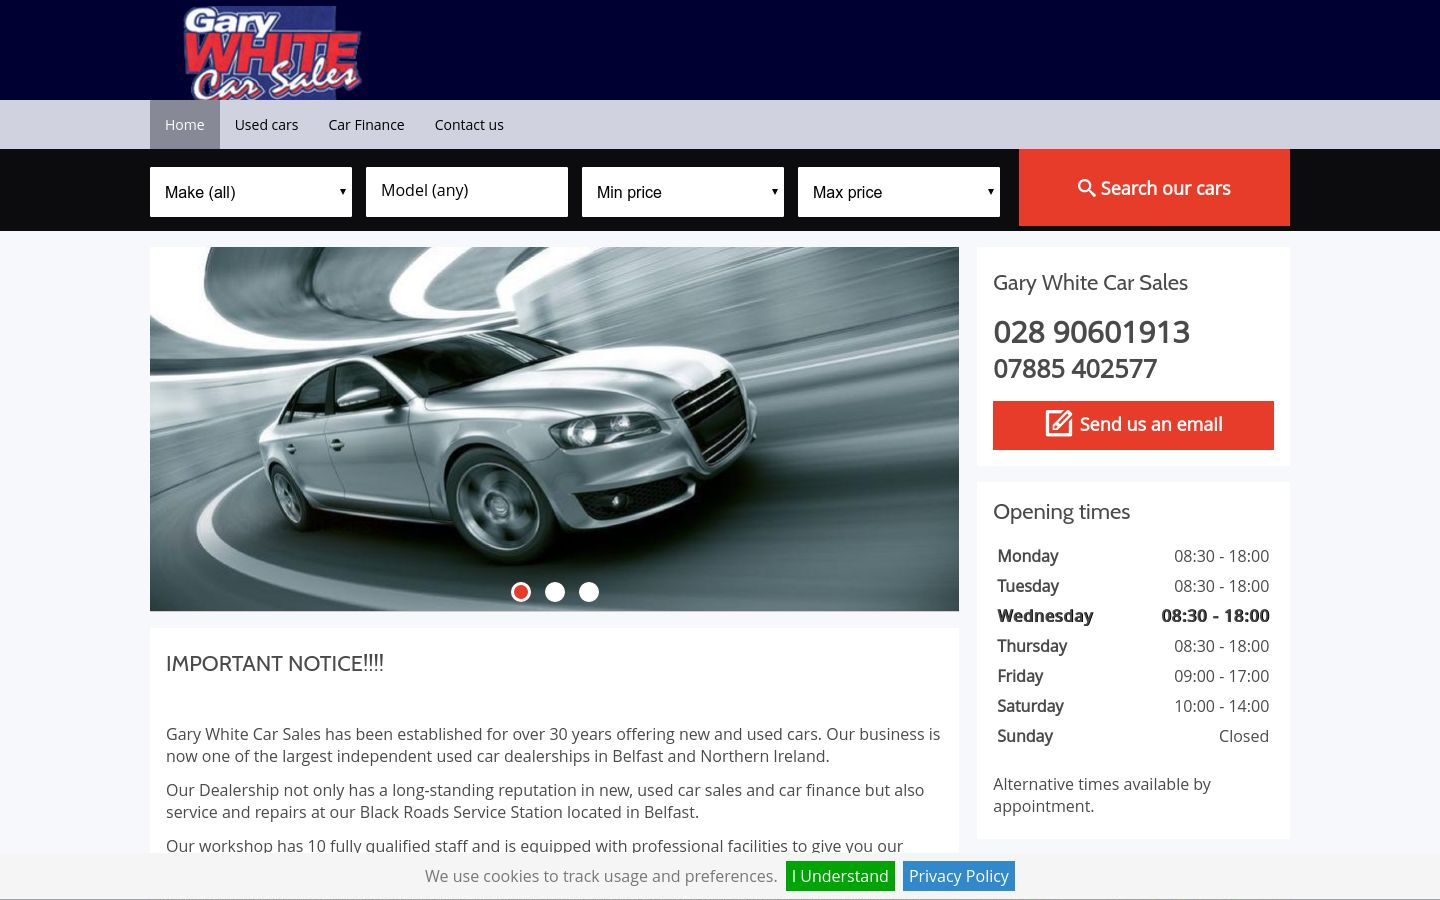Open the Model (any) selector
Image resolution: width=1440 pixels, height=900 pixels.
[467, 192]
